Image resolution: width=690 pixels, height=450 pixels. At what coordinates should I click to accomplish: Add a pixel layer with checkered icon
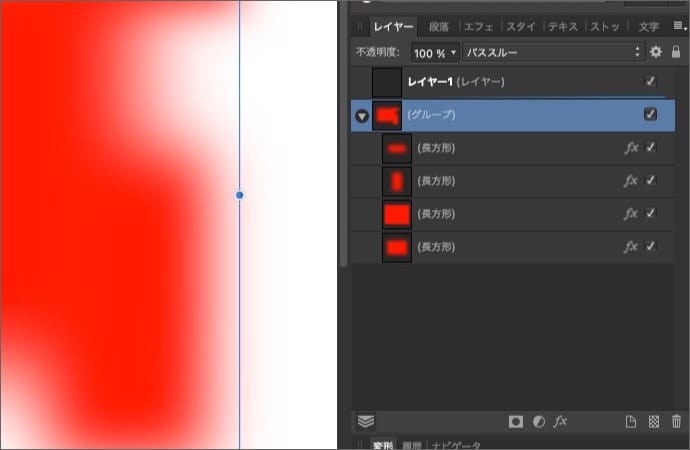click(x=654, y=422)
